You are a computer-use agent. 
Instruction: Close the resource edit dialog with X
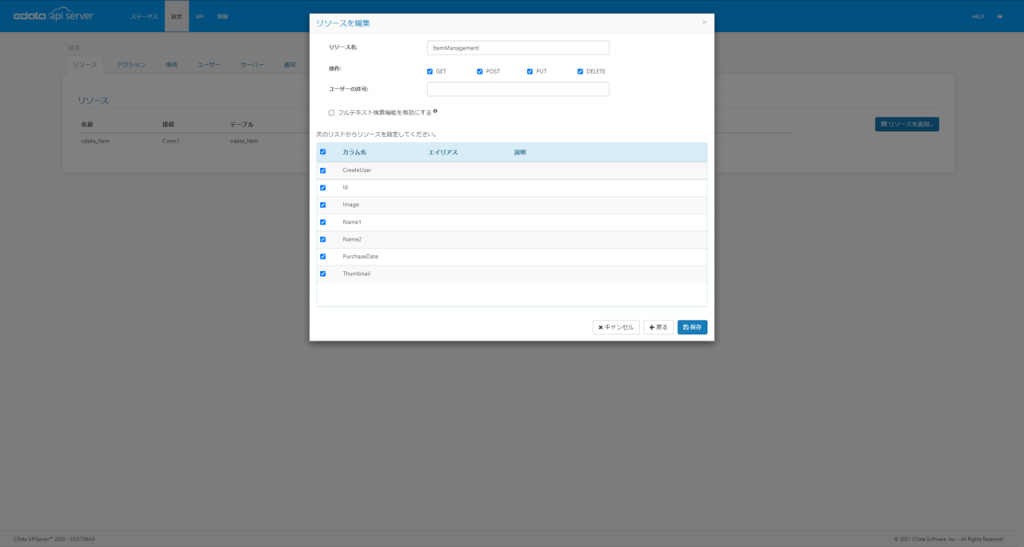click(x=704, y=21)
